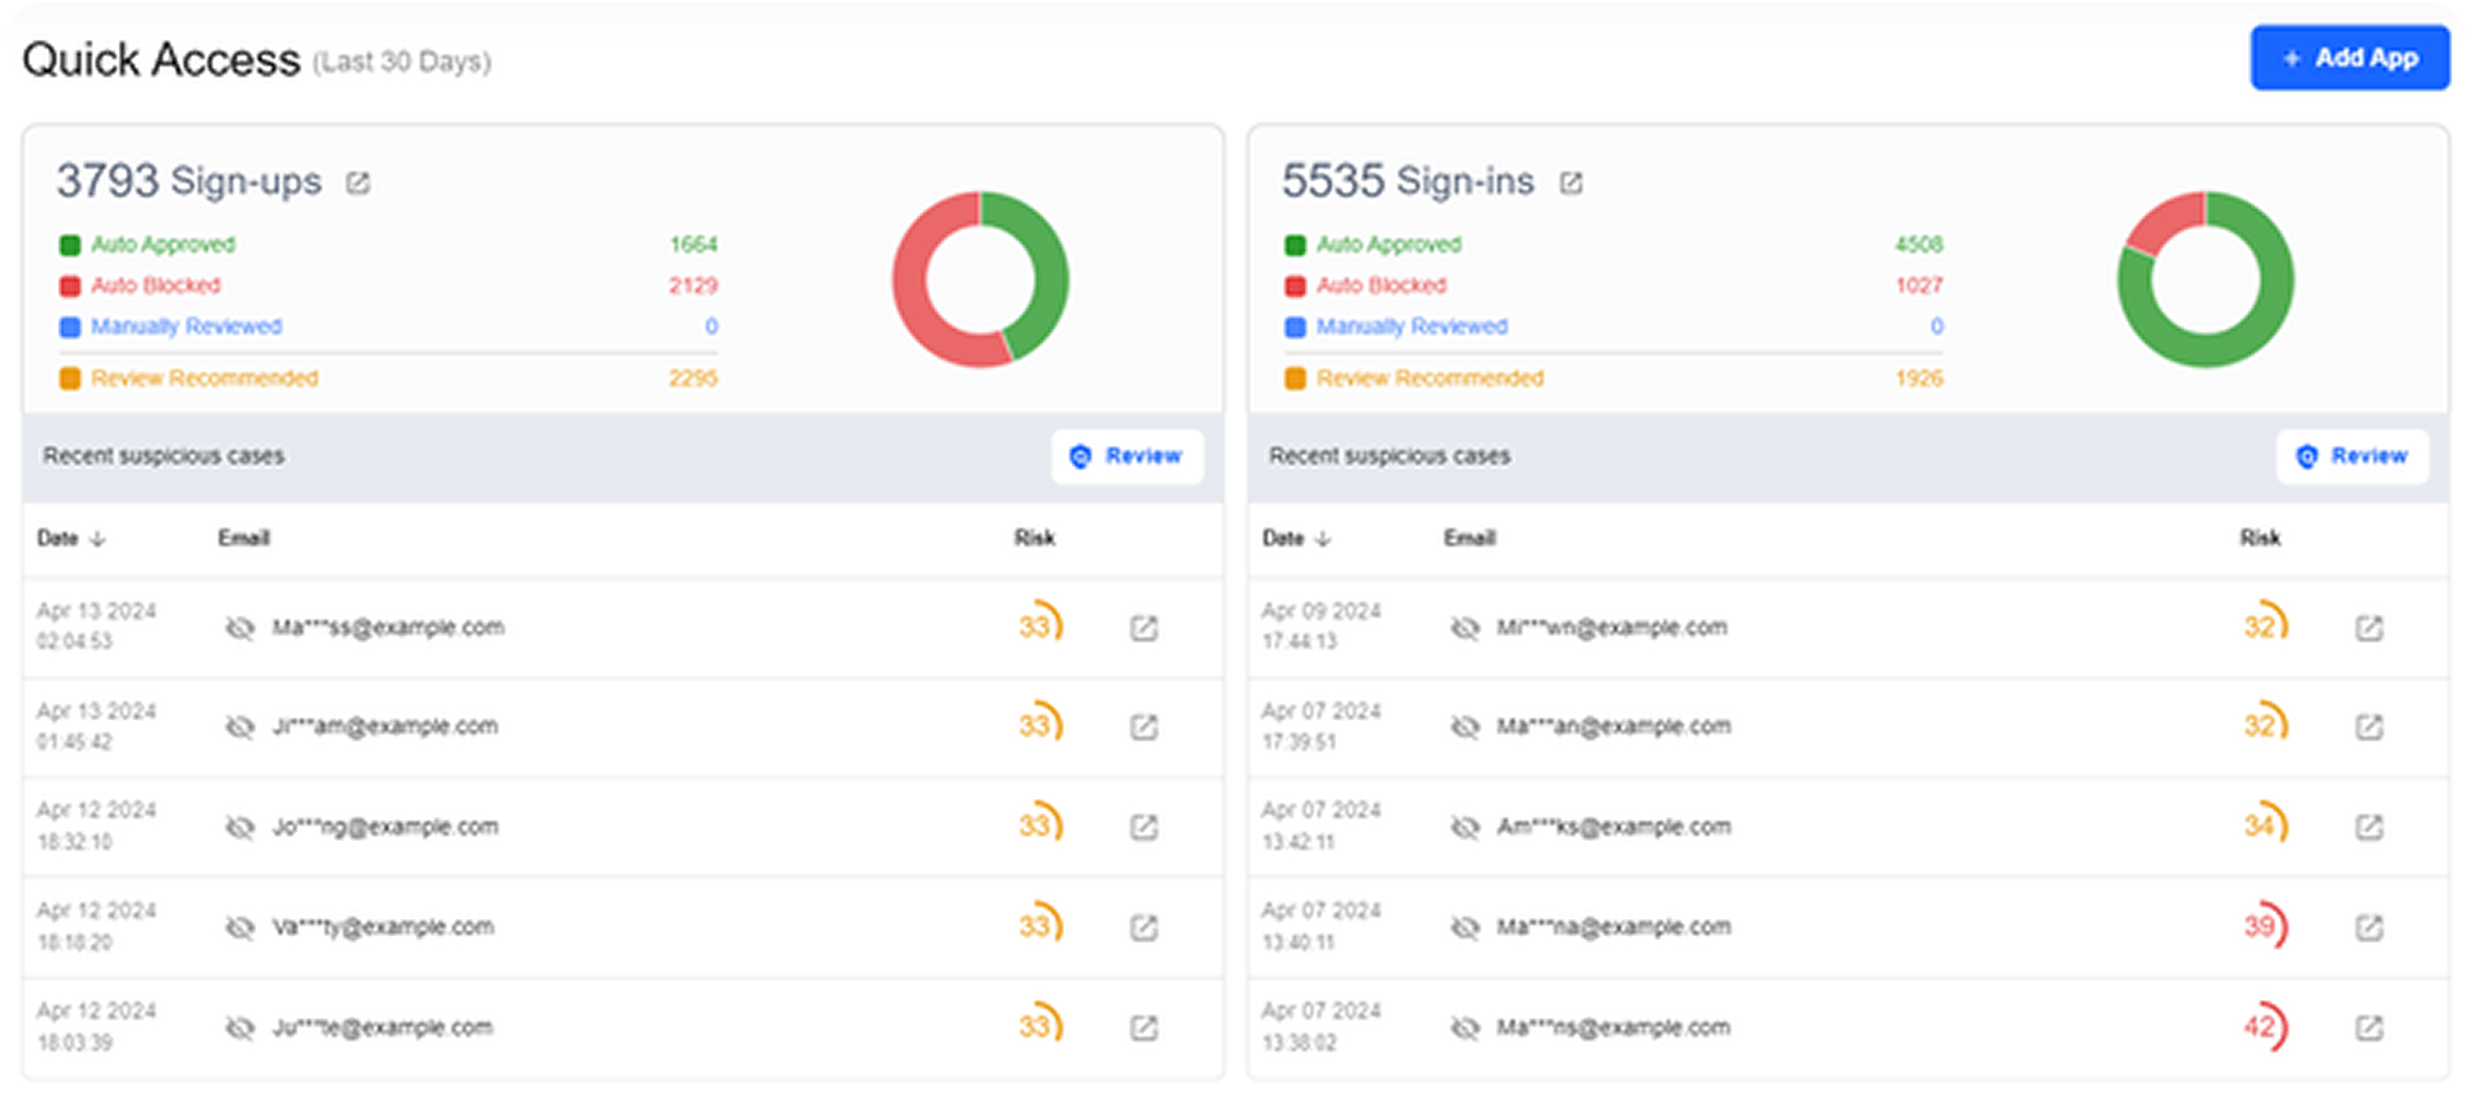
Task: Click the Add App button
Action: click(2349, 58)
